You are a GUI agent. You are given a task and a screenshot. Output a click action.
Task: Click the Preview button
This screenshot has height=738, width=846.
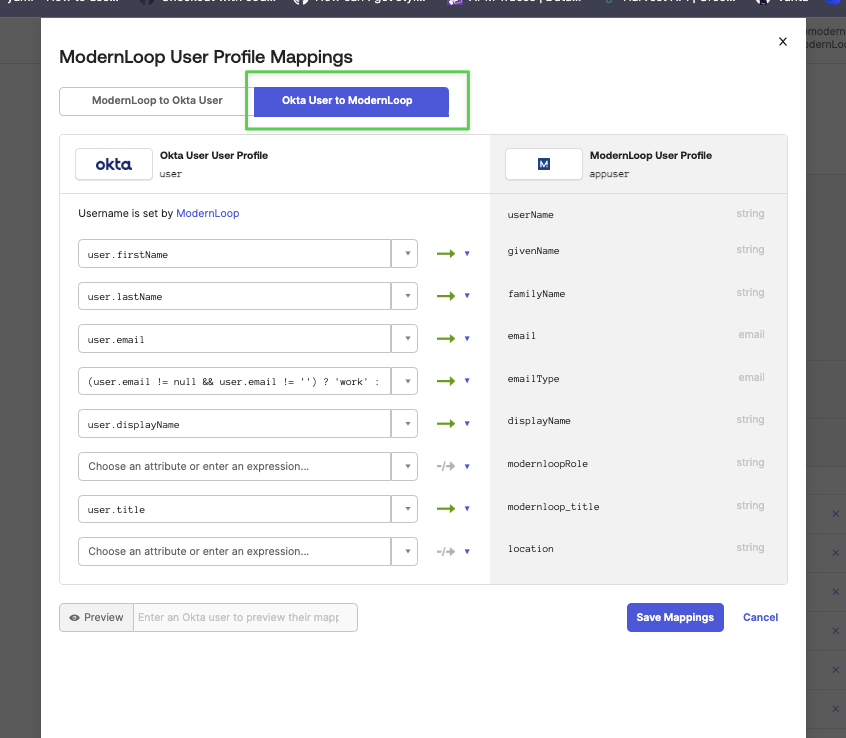97,617
